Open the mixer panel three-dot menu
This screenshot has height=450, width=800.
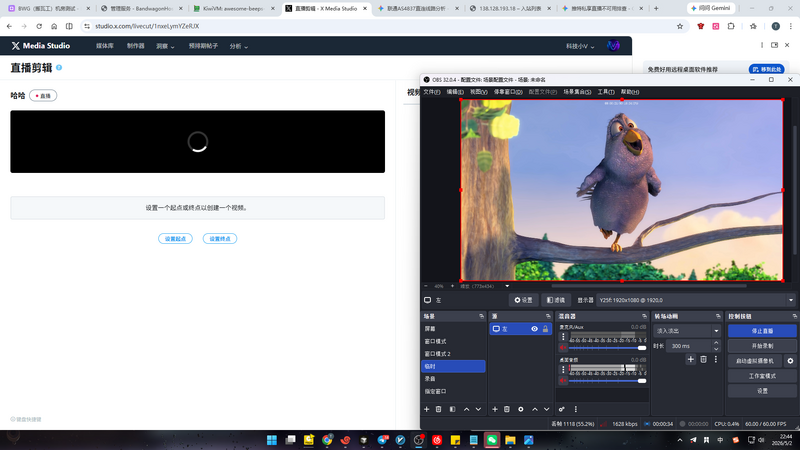(576, 409)
